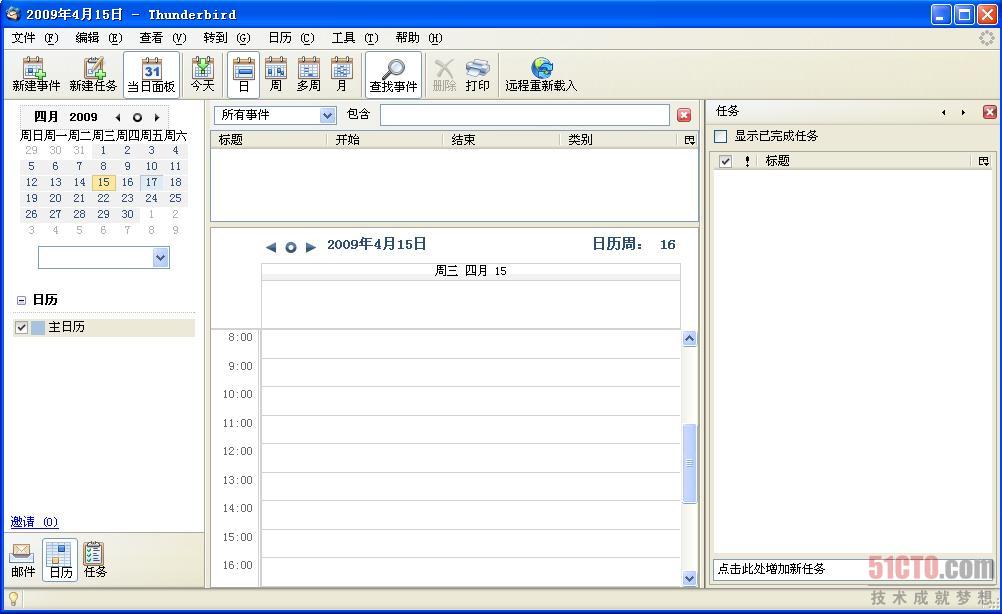
Task: Close the Tasks (任务) pane
Action: tap(989, 112)
